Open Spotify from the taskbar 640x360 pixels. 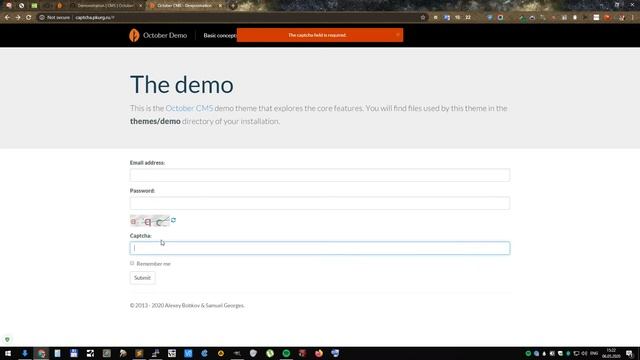(x=286, y=353)
